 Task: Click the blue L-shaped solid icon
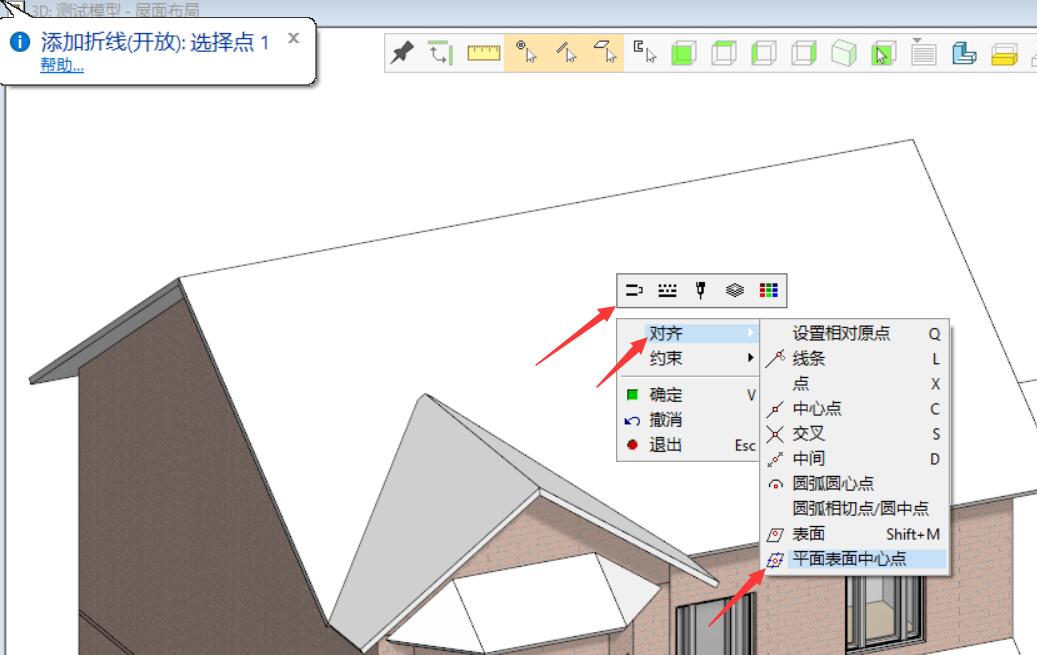tap(964, 53)
